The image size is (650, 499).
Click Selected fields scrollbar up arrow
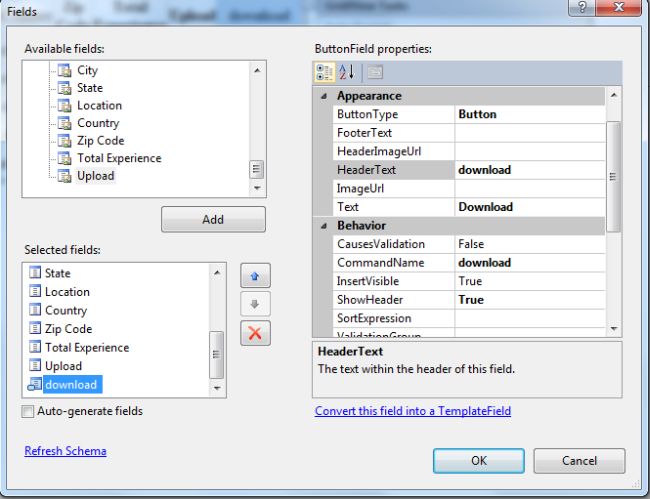pyautogui.click(x=217, y=273)
